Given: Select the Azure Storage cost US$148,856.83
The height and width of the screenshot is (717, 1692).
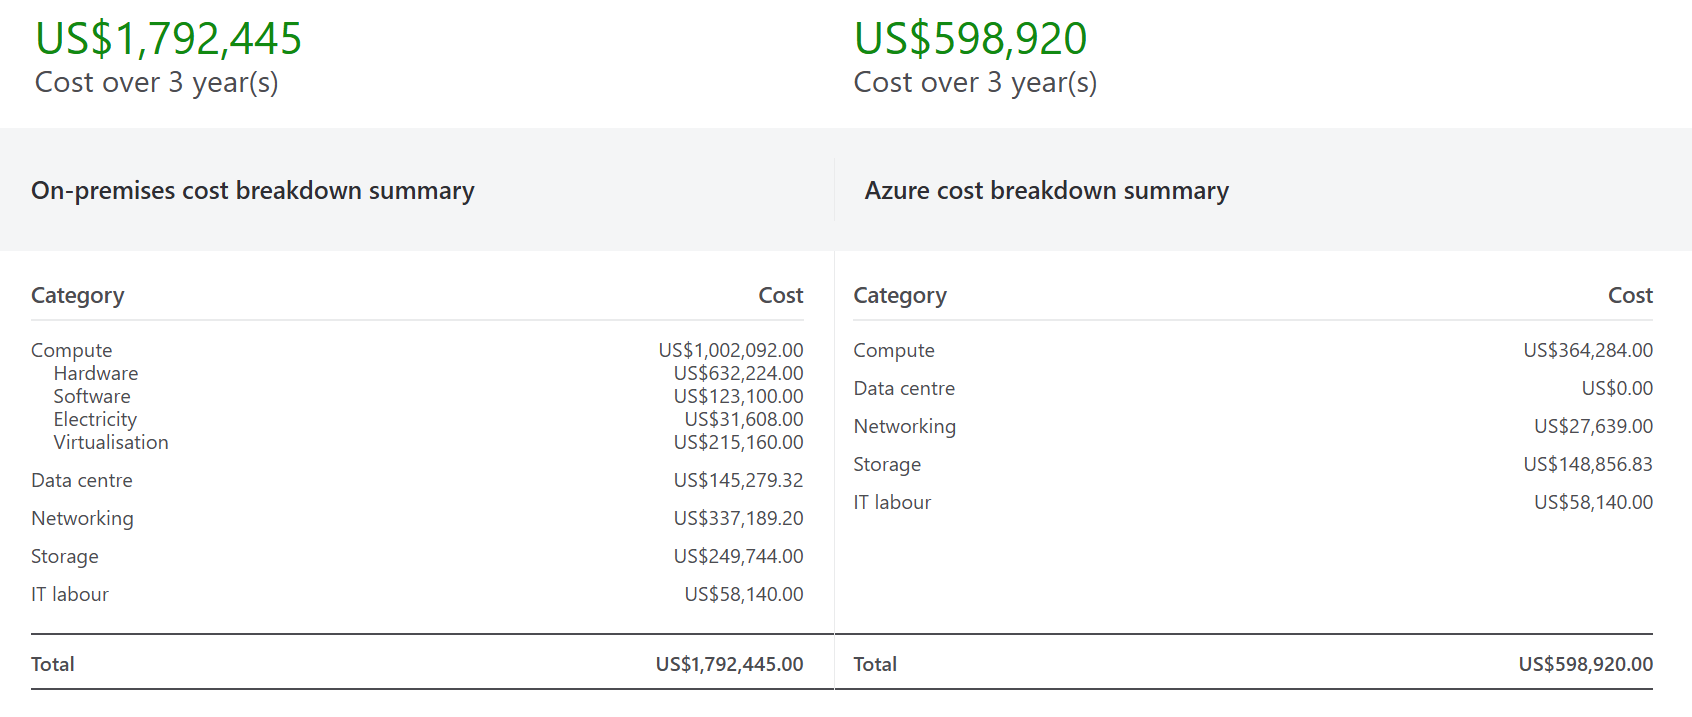Looking at the screenshot, I should coord(1587,464).
